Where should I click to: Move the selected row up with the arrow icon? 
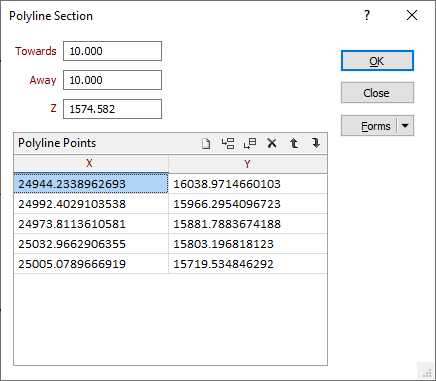pos(294,144)
